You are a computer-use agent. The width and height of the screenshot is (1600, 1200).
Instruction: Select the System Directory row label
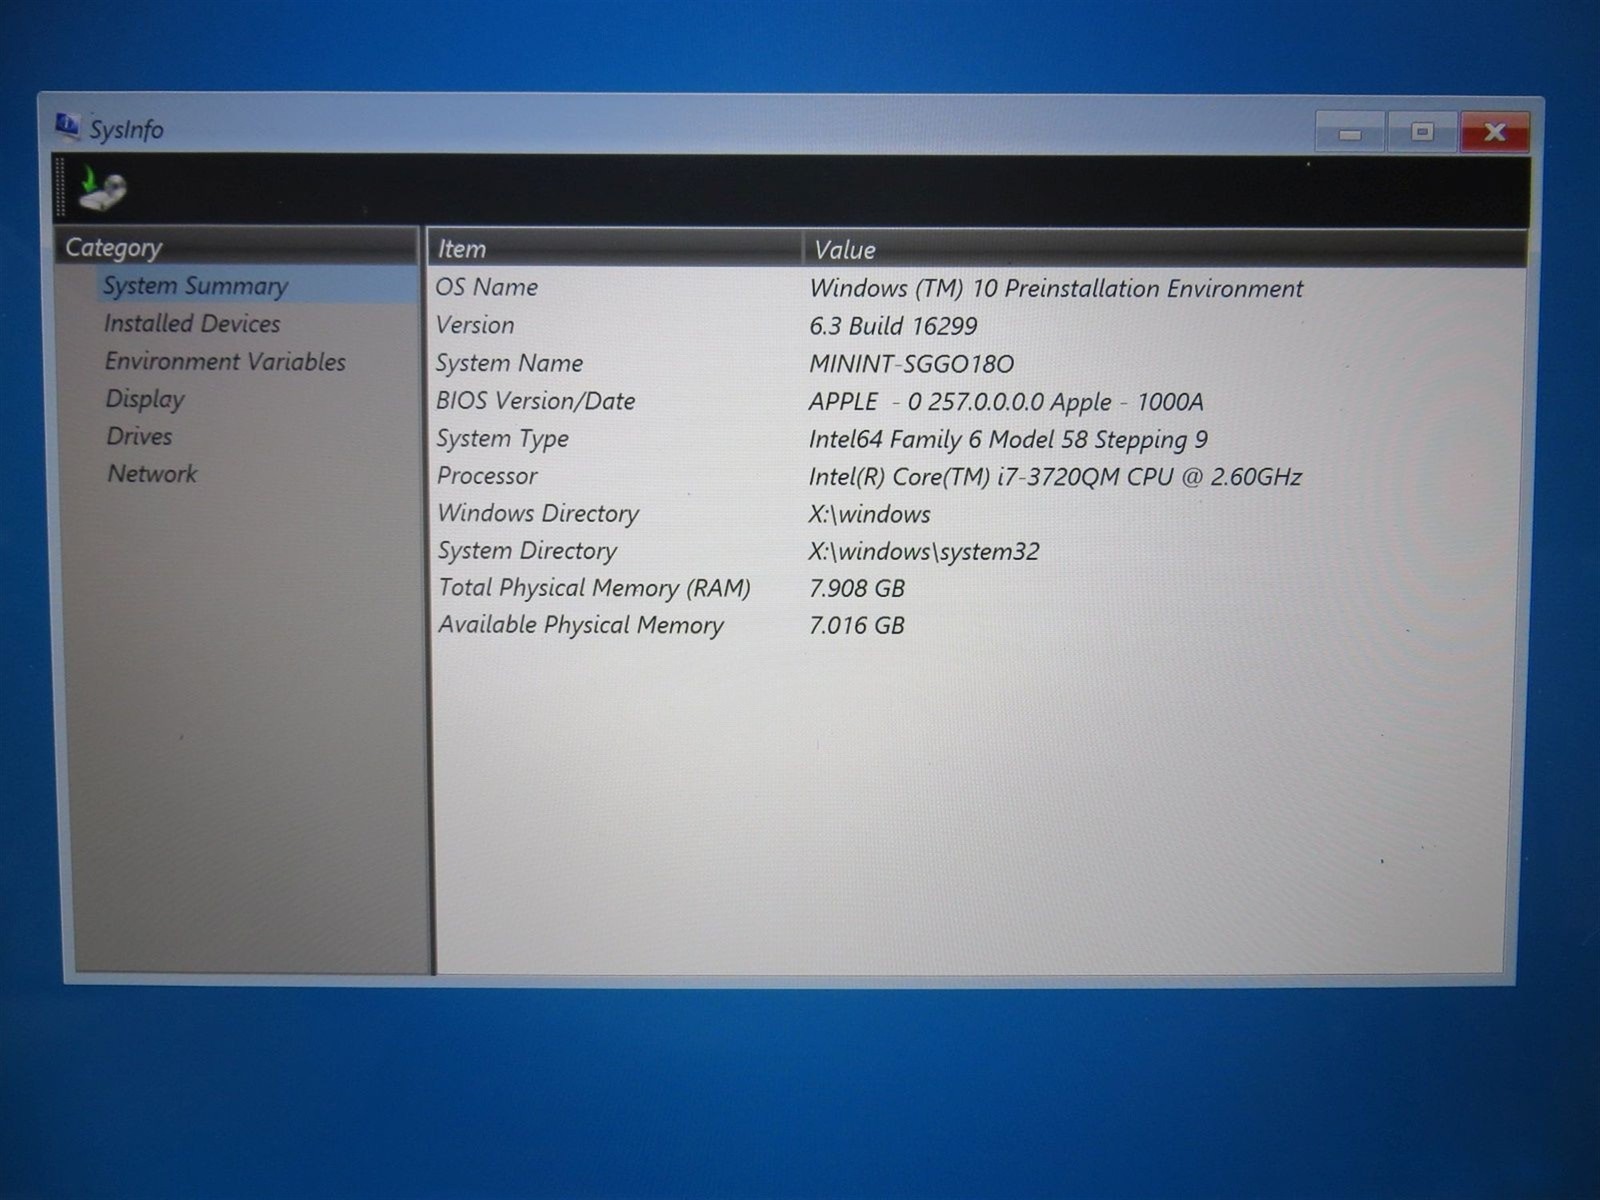(527, 551)
